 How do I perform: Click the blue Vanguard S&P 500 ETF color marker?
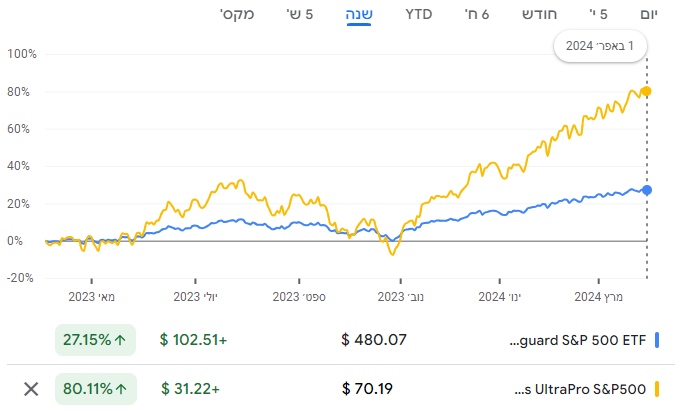(x=658, y=340)
